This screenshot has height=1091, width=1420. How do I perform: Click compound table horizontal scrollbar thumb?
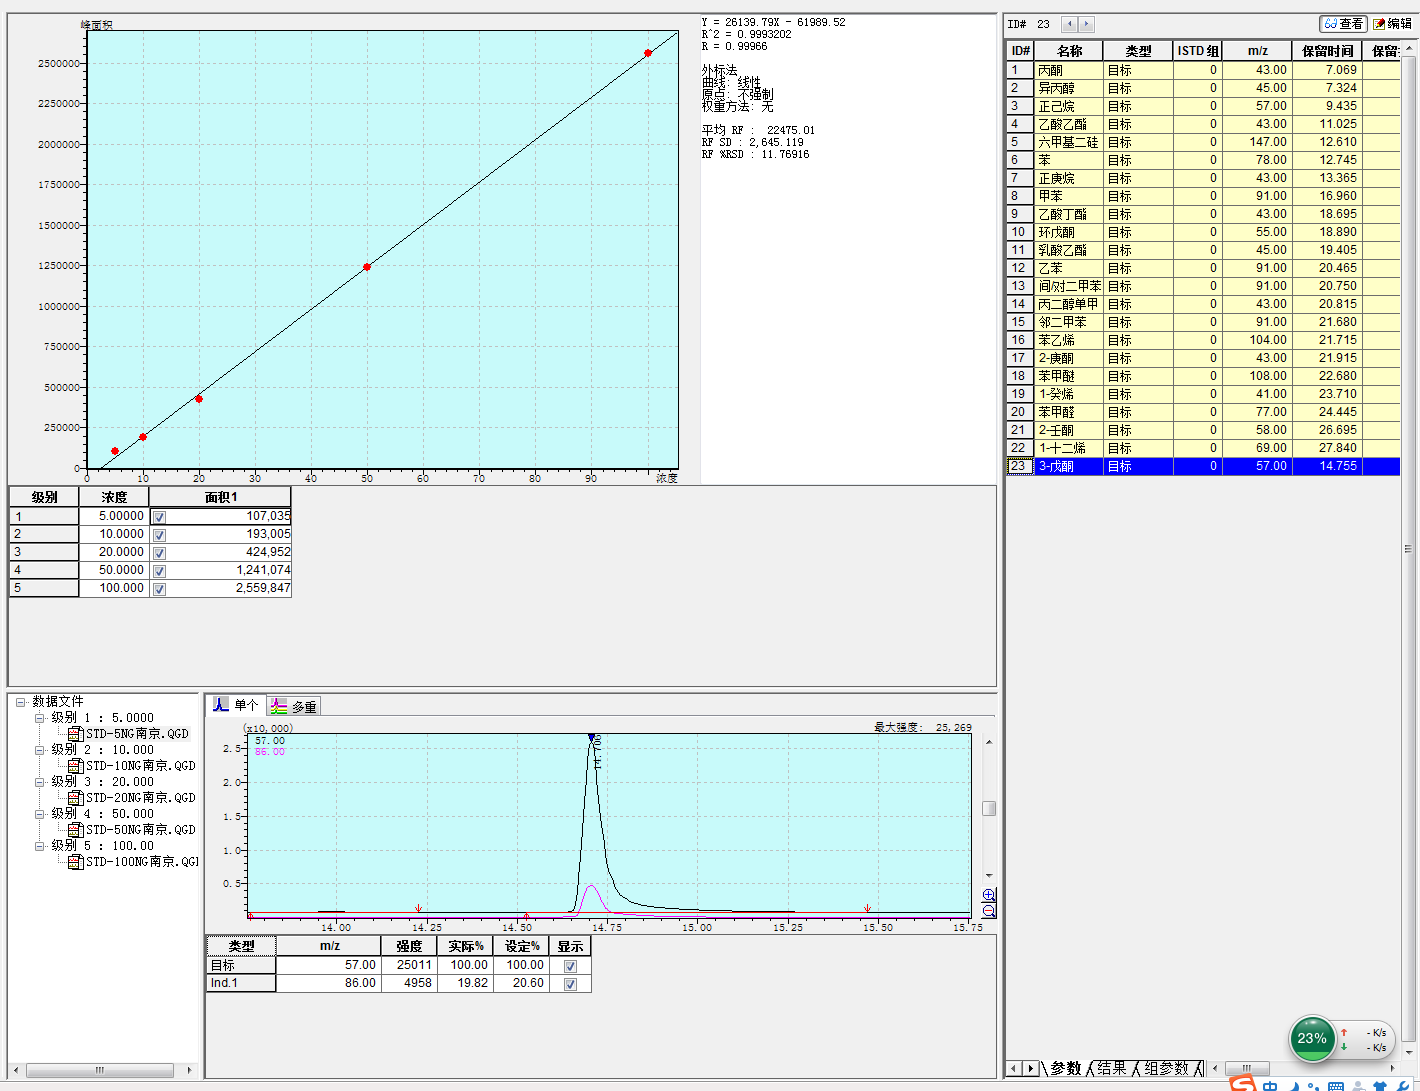click(x=1247, y=1068)
